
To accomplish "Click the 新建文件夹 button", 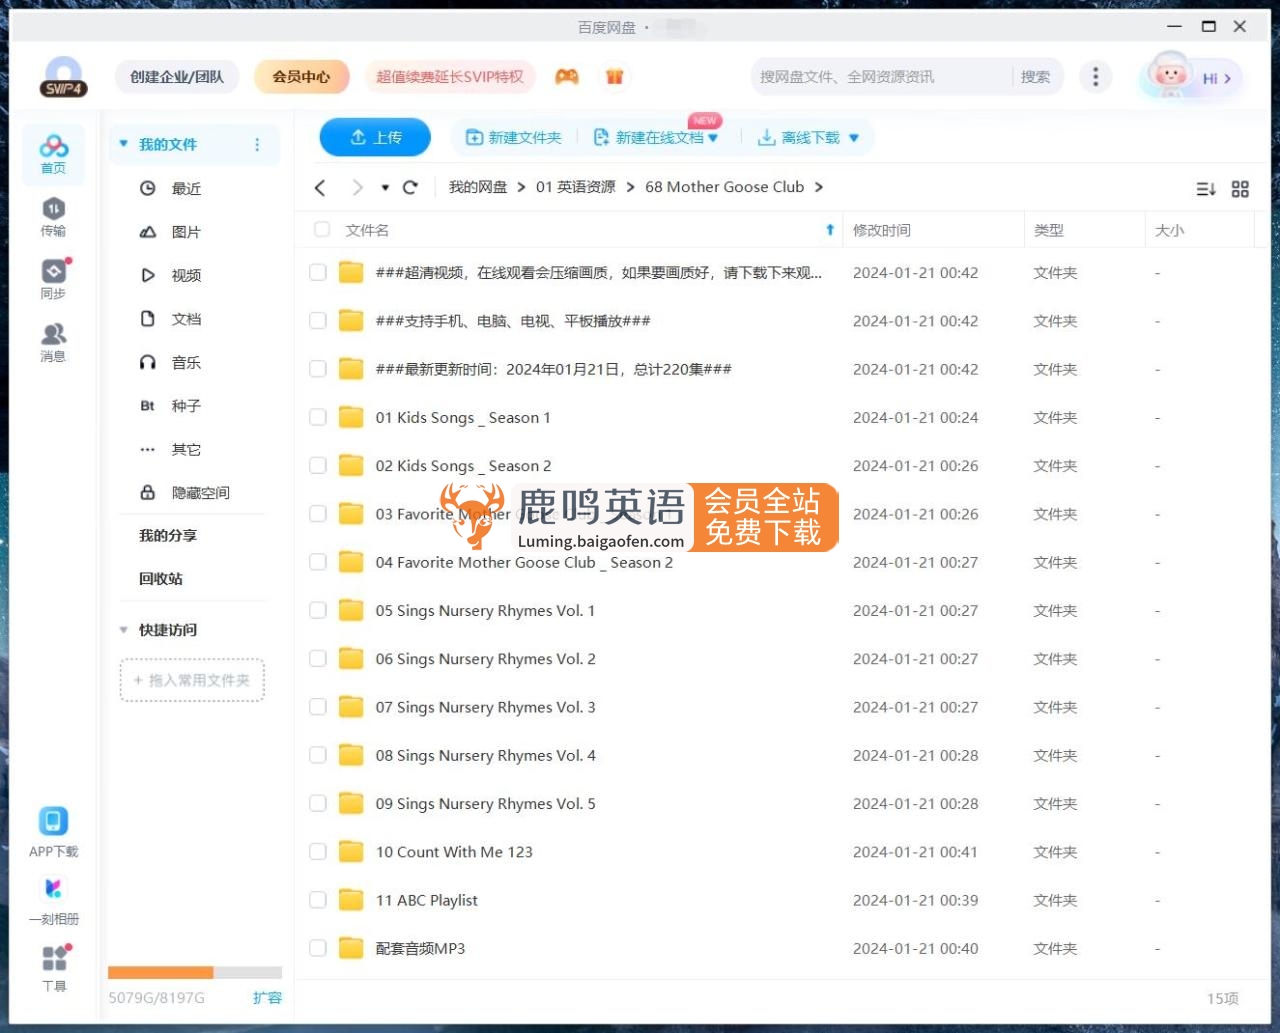I will pyautogui.click(x=514, y=138).
